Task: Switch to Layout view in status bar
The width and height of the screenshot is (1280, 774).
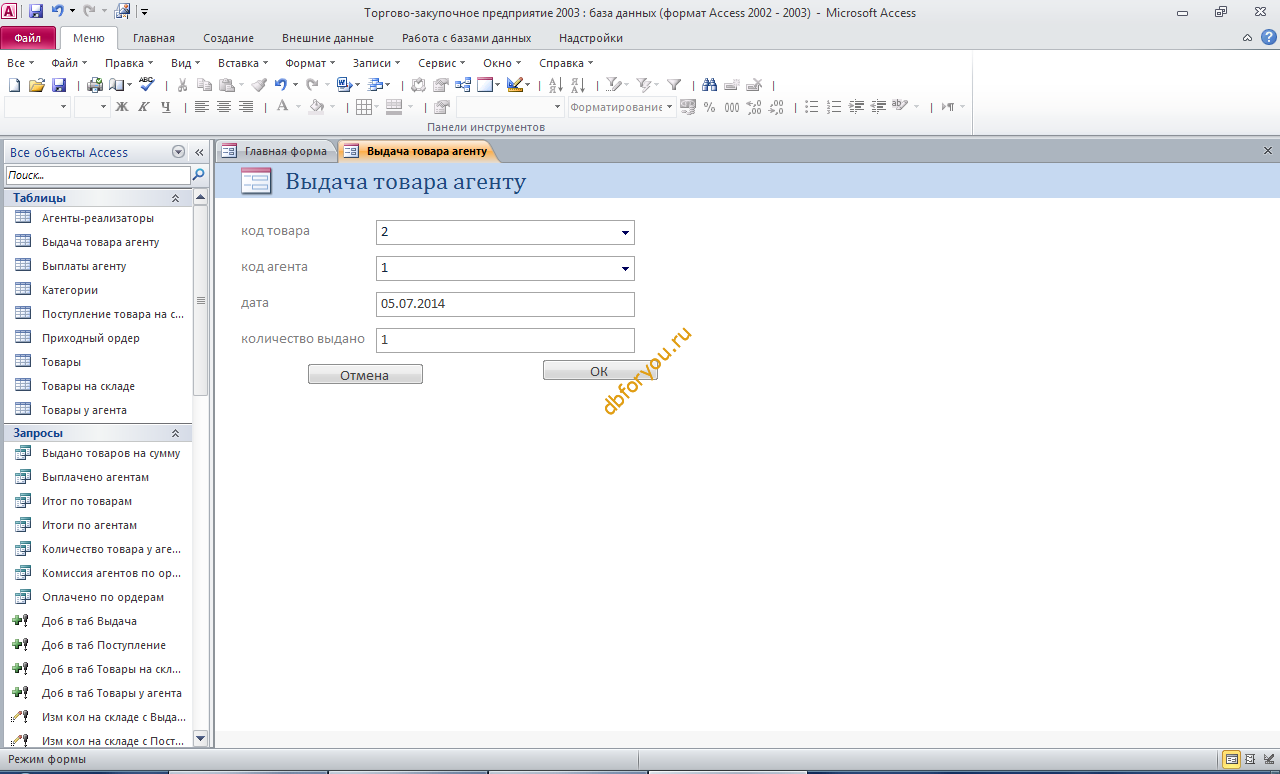Action: (x=1249, y=759)
